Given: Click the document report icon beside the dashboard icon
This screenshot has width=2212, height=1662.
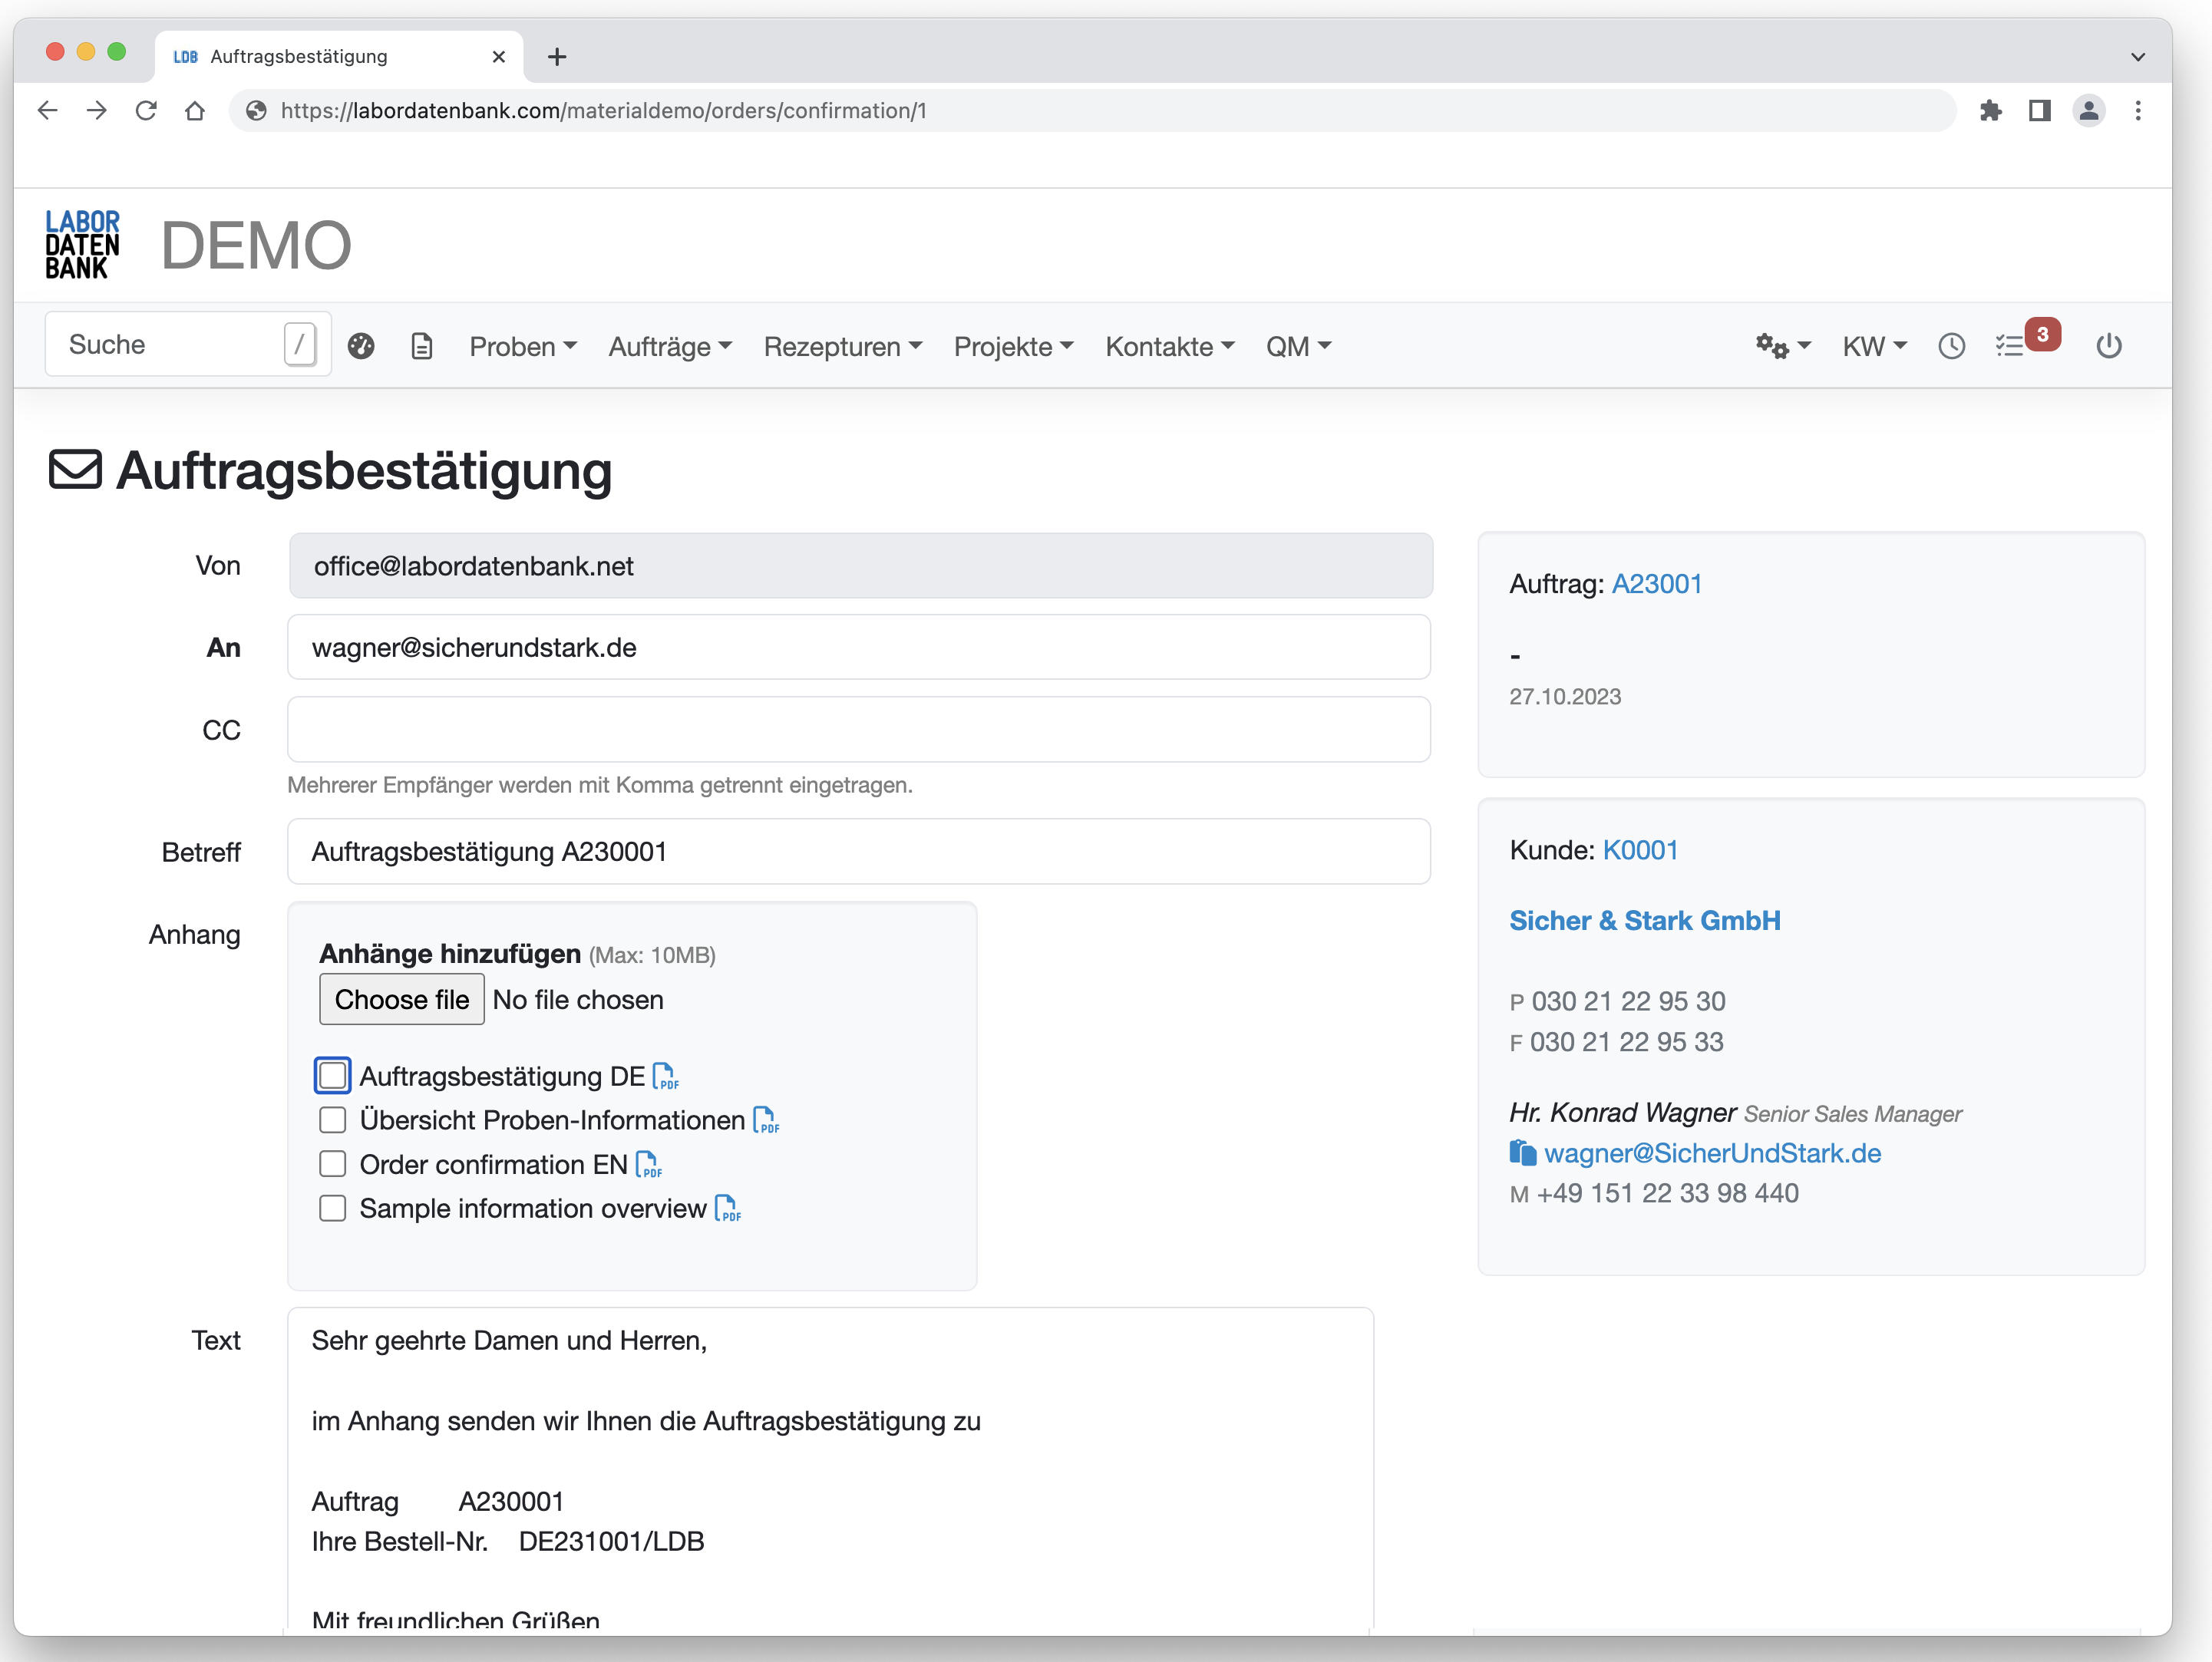Looking at the screenshot, I should click(421, 345).
